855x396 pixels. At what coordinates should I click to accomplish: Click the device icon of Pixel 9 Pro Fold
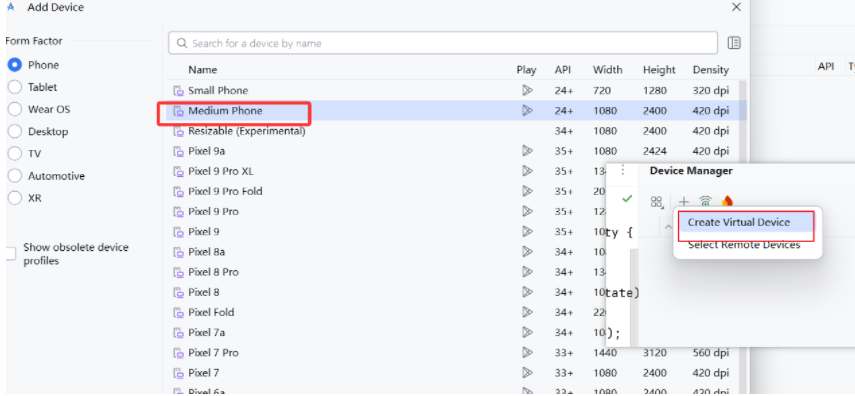coord(178,191)
